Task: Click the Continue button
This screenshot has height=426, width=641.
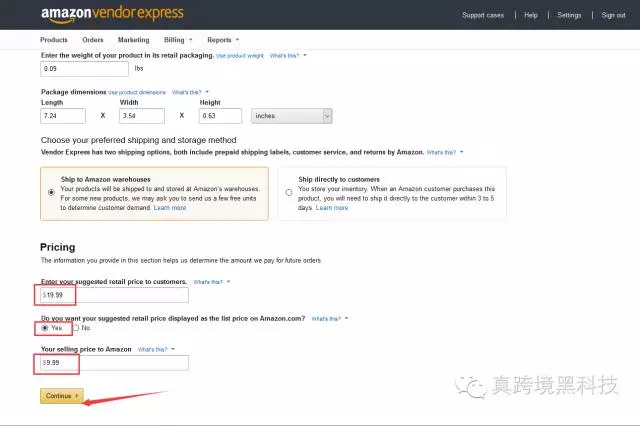Action: coord(62,396)
